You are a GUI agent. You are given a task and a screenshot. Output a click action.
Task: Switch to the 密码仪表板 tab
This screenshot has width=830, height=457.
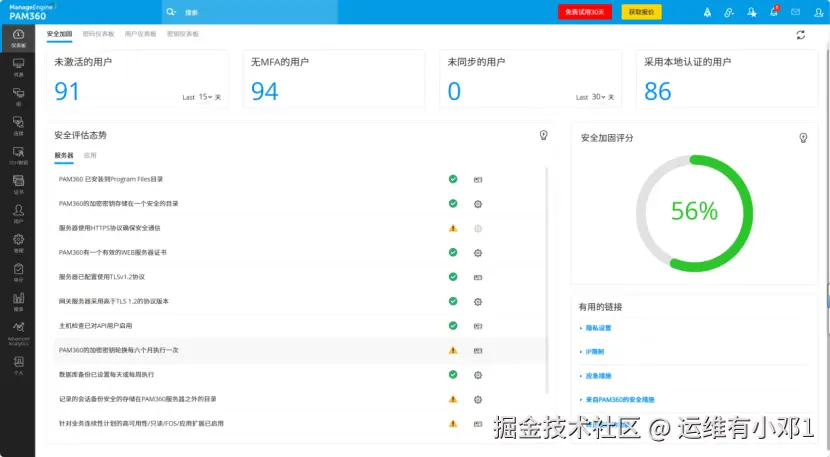click(x=98, y=34)
